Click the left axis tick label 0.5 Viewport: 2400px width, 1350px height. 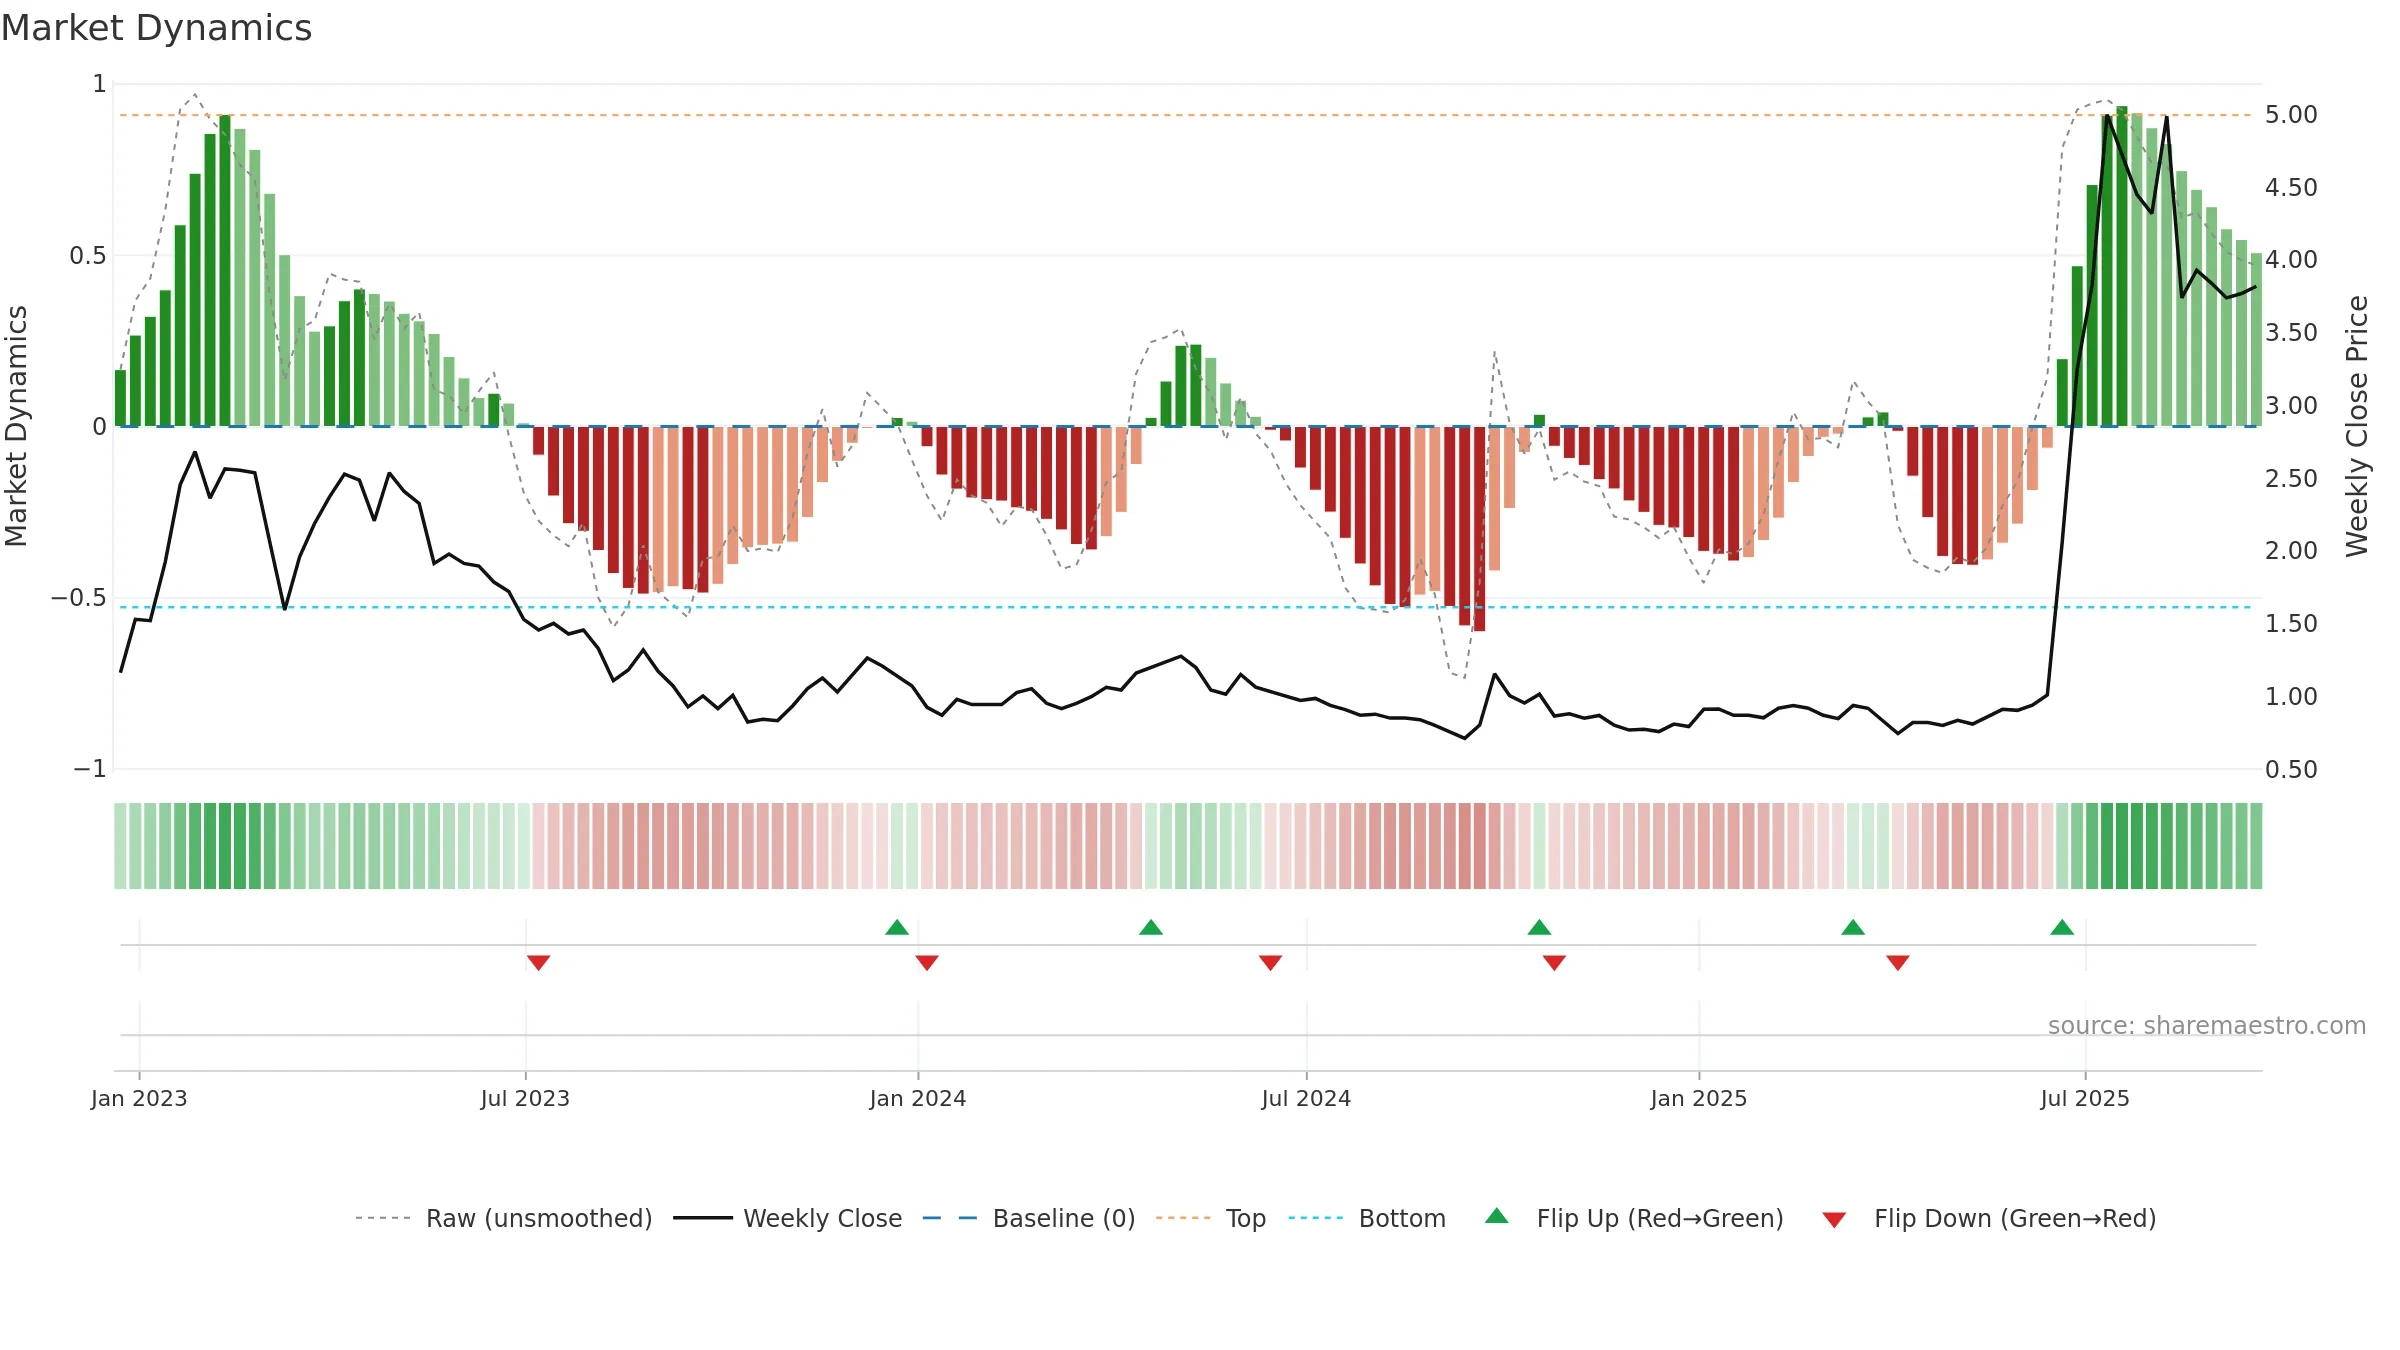pyautogui.click(x=88, y=256)
